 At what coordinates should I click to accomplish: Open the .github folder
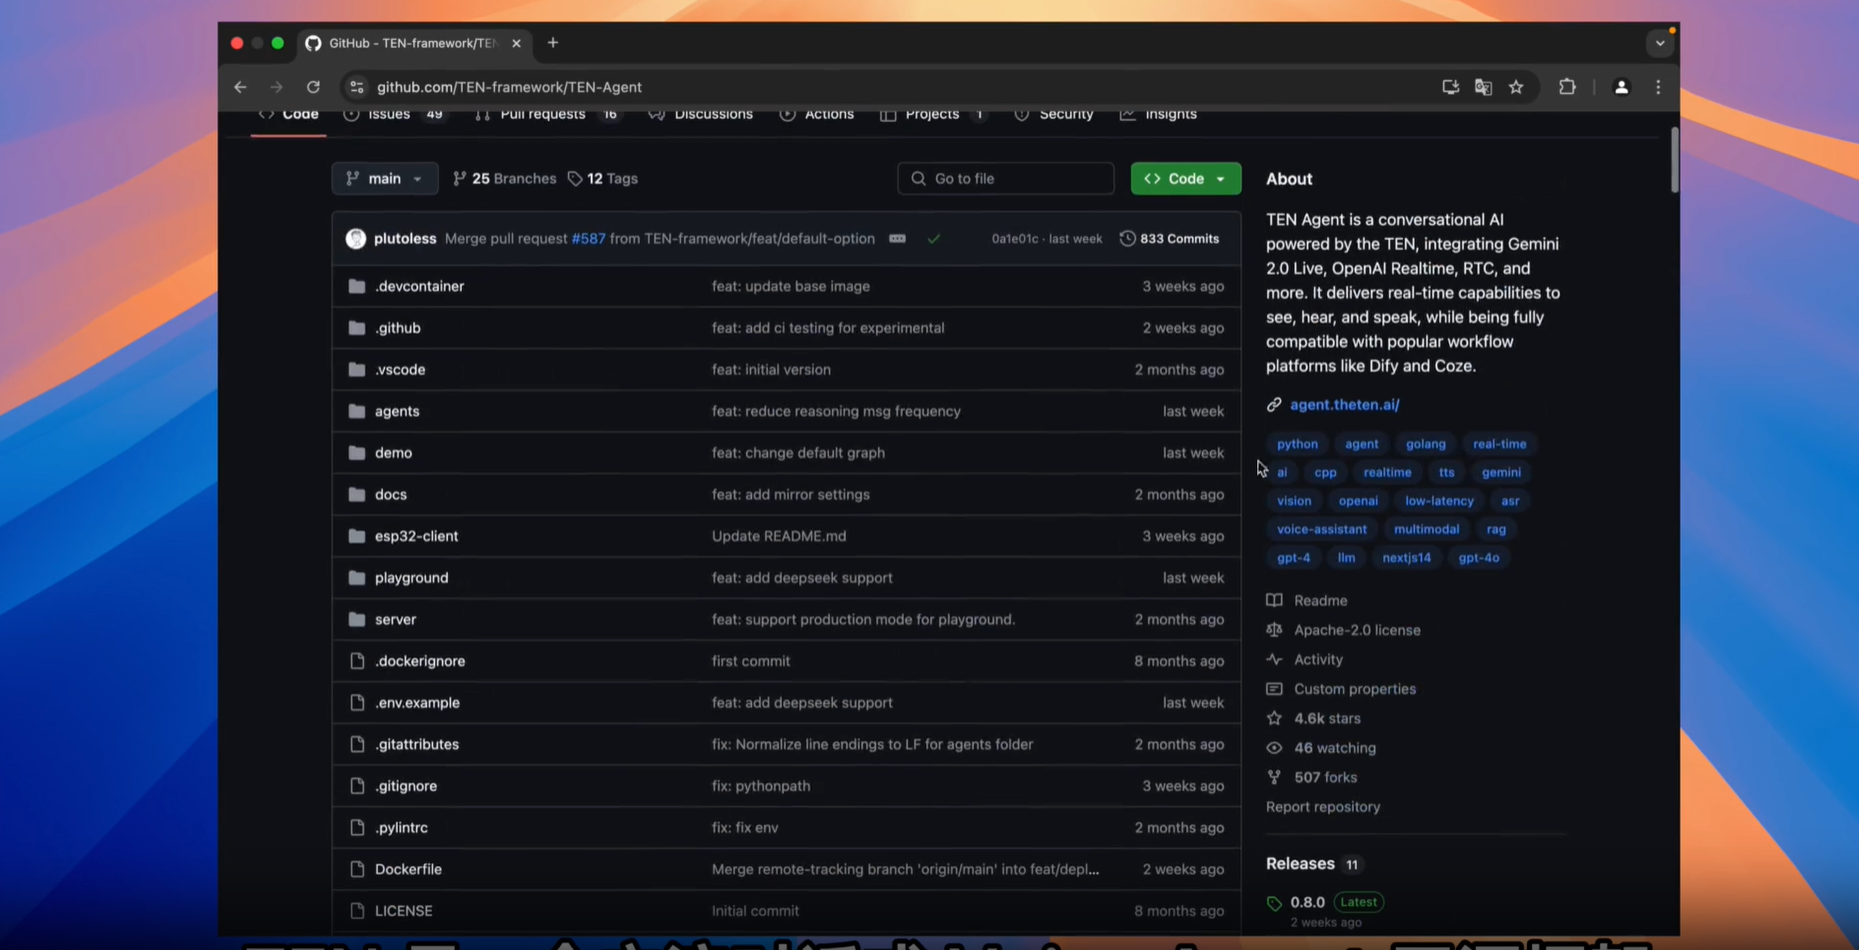click(x=397, y=328)
